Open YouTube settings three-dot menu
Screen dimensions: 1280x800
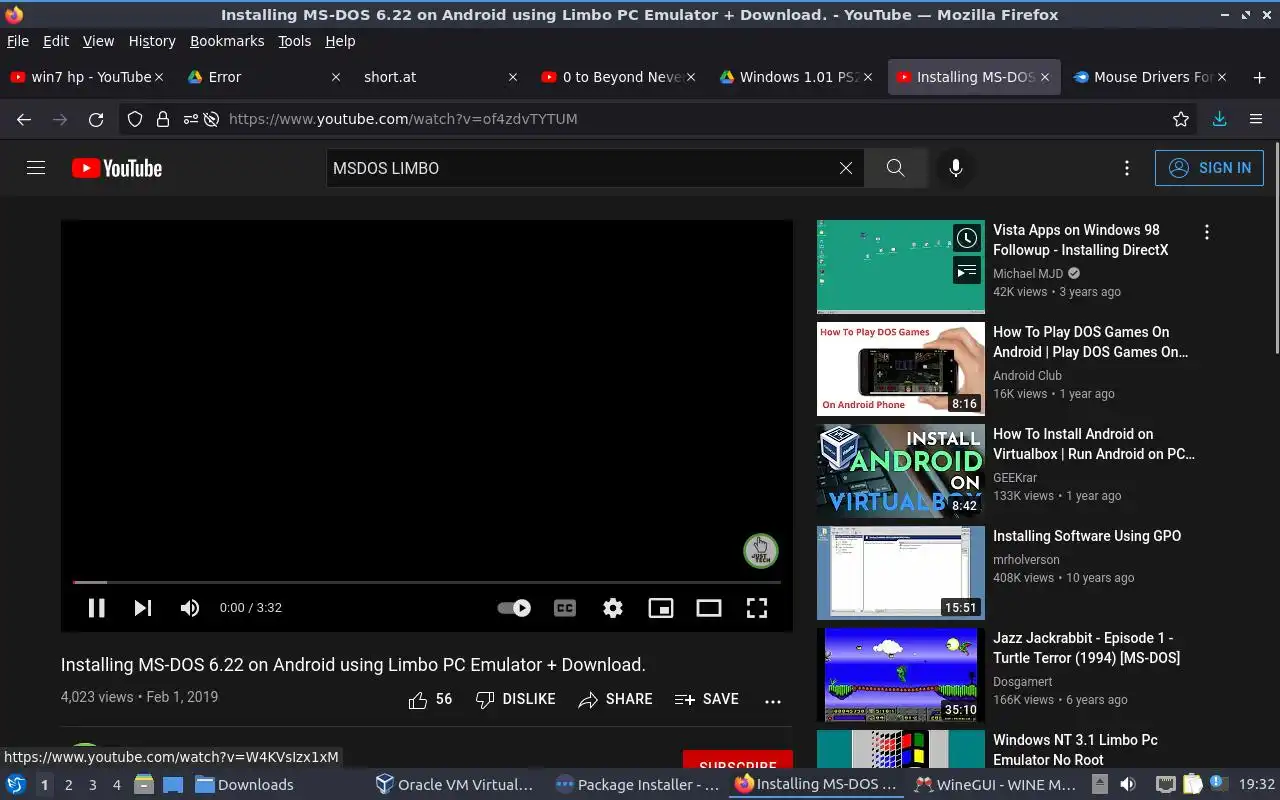click(1127, 168)
